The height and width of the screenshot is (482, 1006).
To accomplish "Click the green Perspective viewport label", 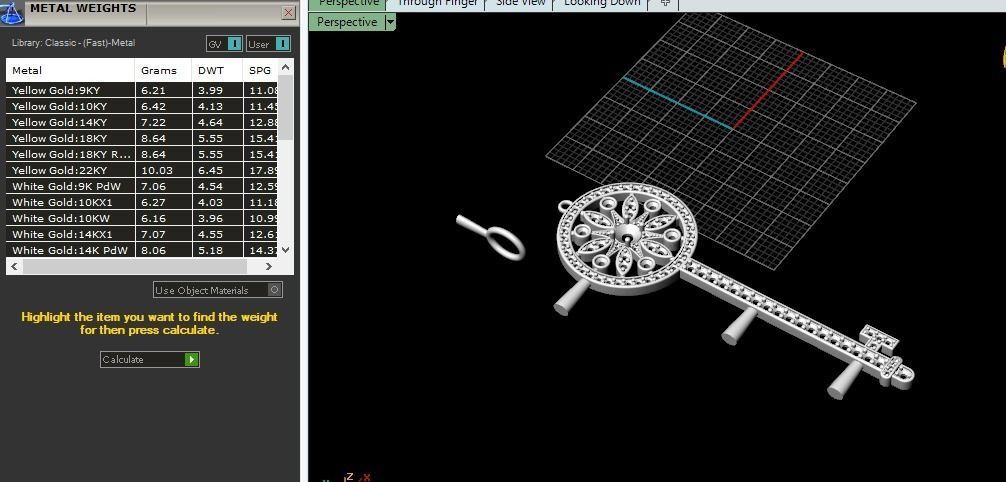I will 346,22.
